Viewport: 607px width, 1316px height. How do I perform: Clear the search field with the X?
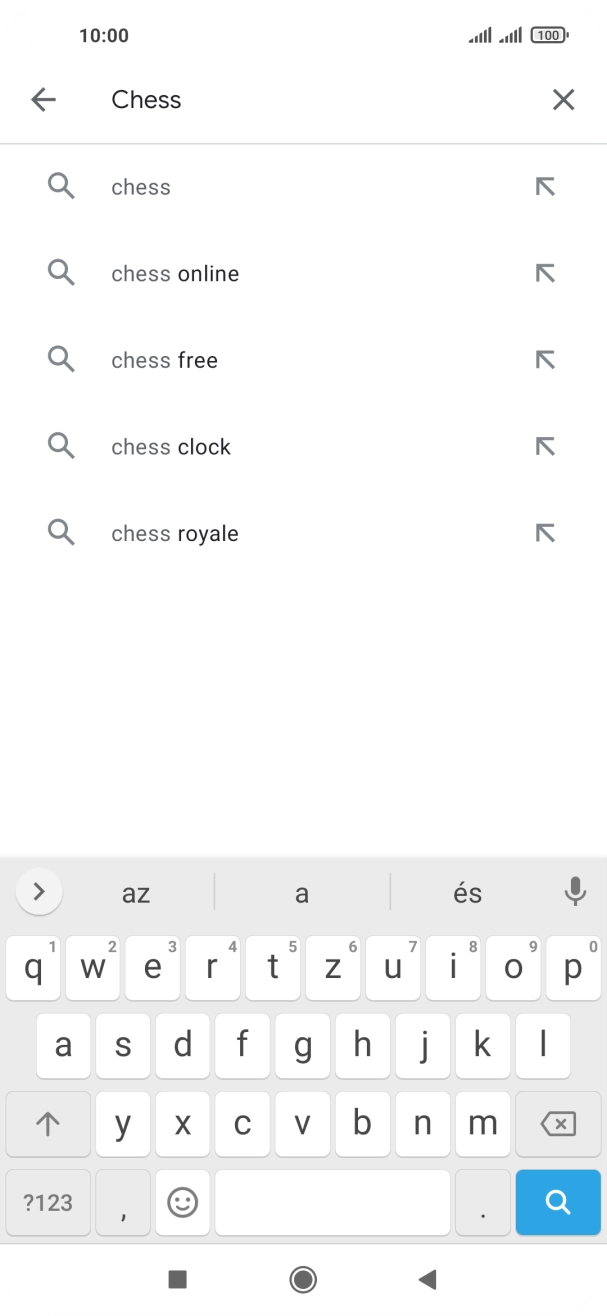point(563,99)
